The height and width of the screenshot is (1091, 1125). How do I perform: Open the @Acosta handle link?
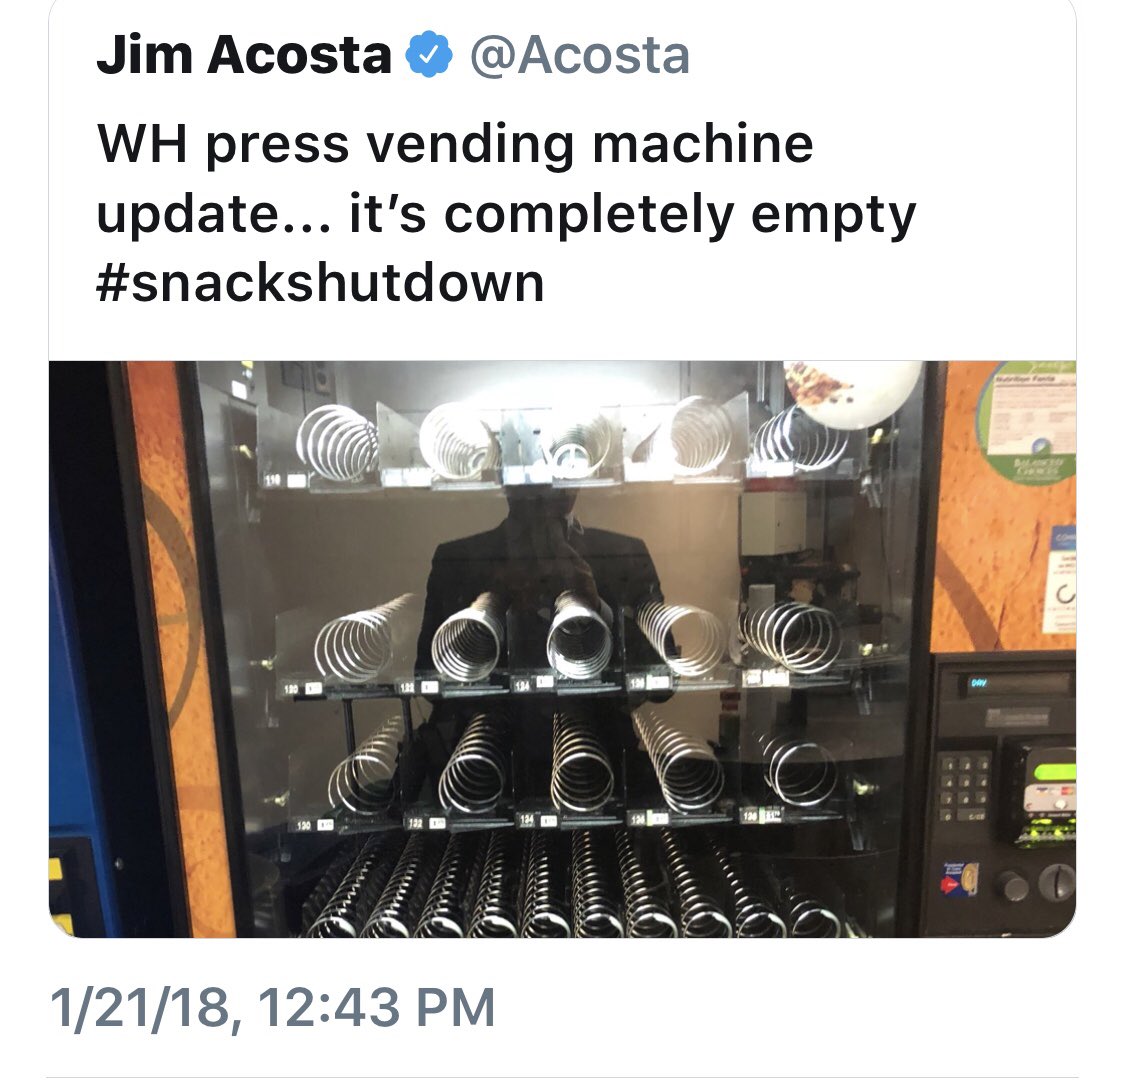coord(580,55)
